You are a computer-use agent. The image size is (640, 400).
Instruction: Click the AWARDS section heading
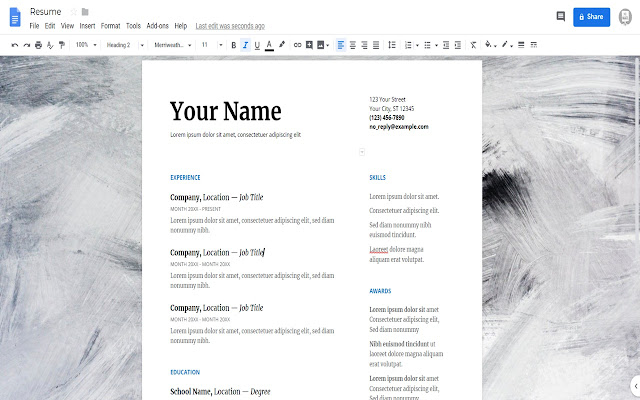[380, 291]
